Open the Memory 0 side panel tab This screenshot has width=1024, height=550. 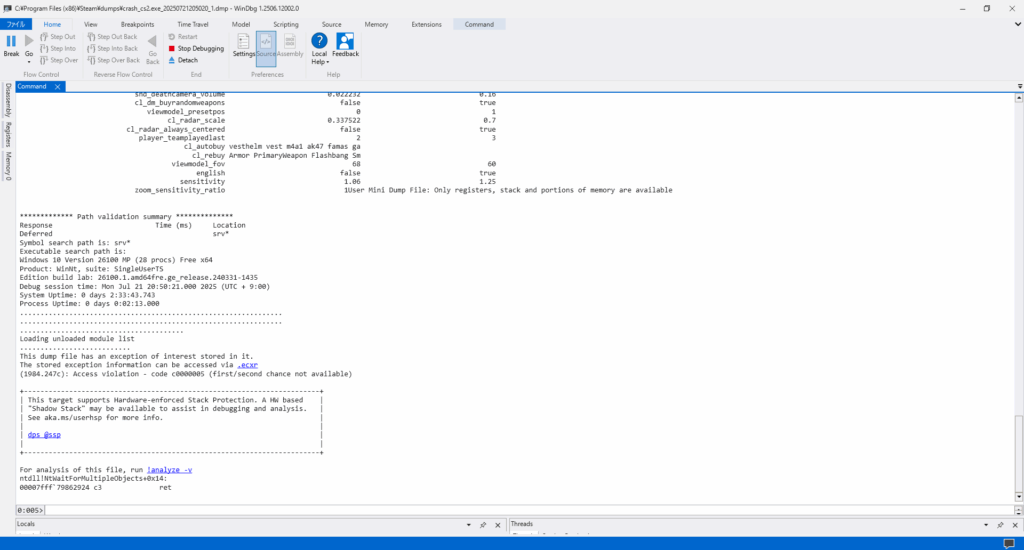[8, 165]
